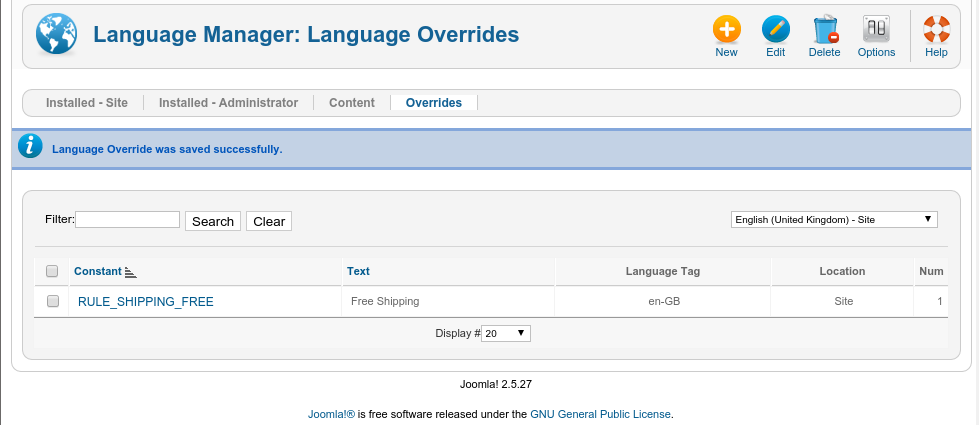Image resolution: width=979 pixels, height=425 pixels.
Task: Open the Content tab
Action: coord(352,103)
